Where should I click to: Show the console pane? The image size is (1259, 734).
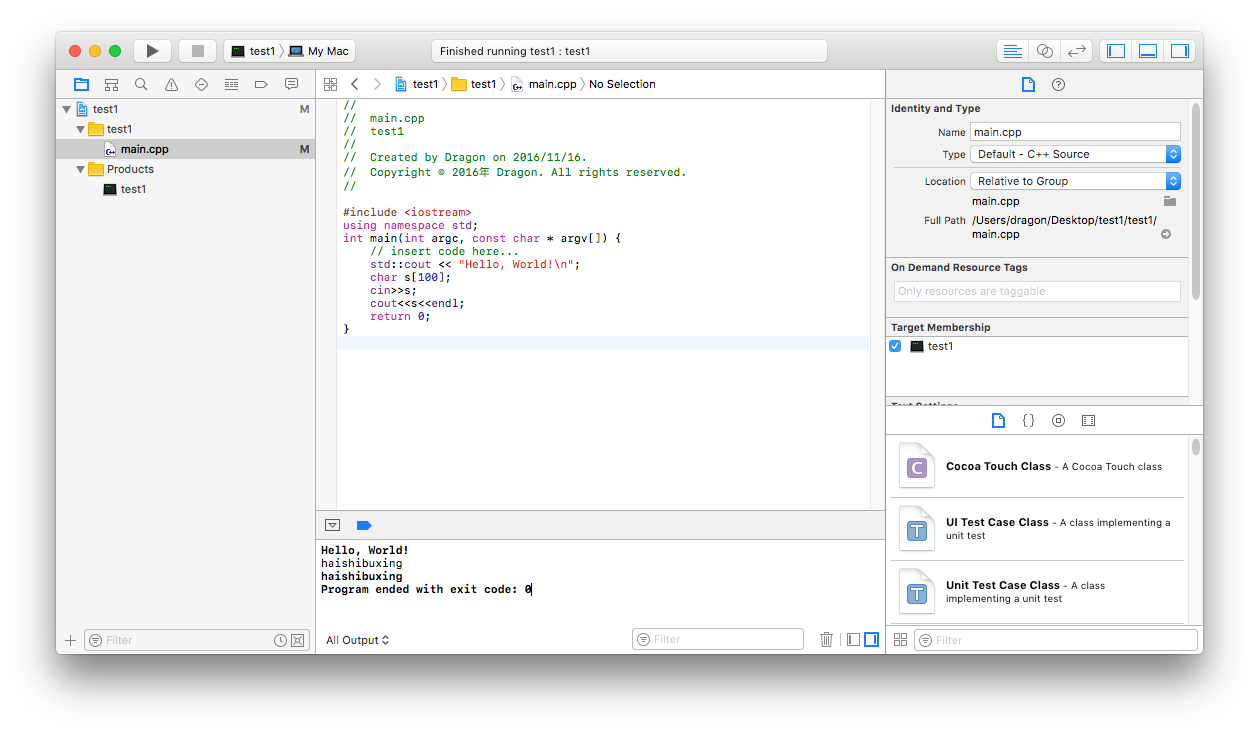click(871, 640)
